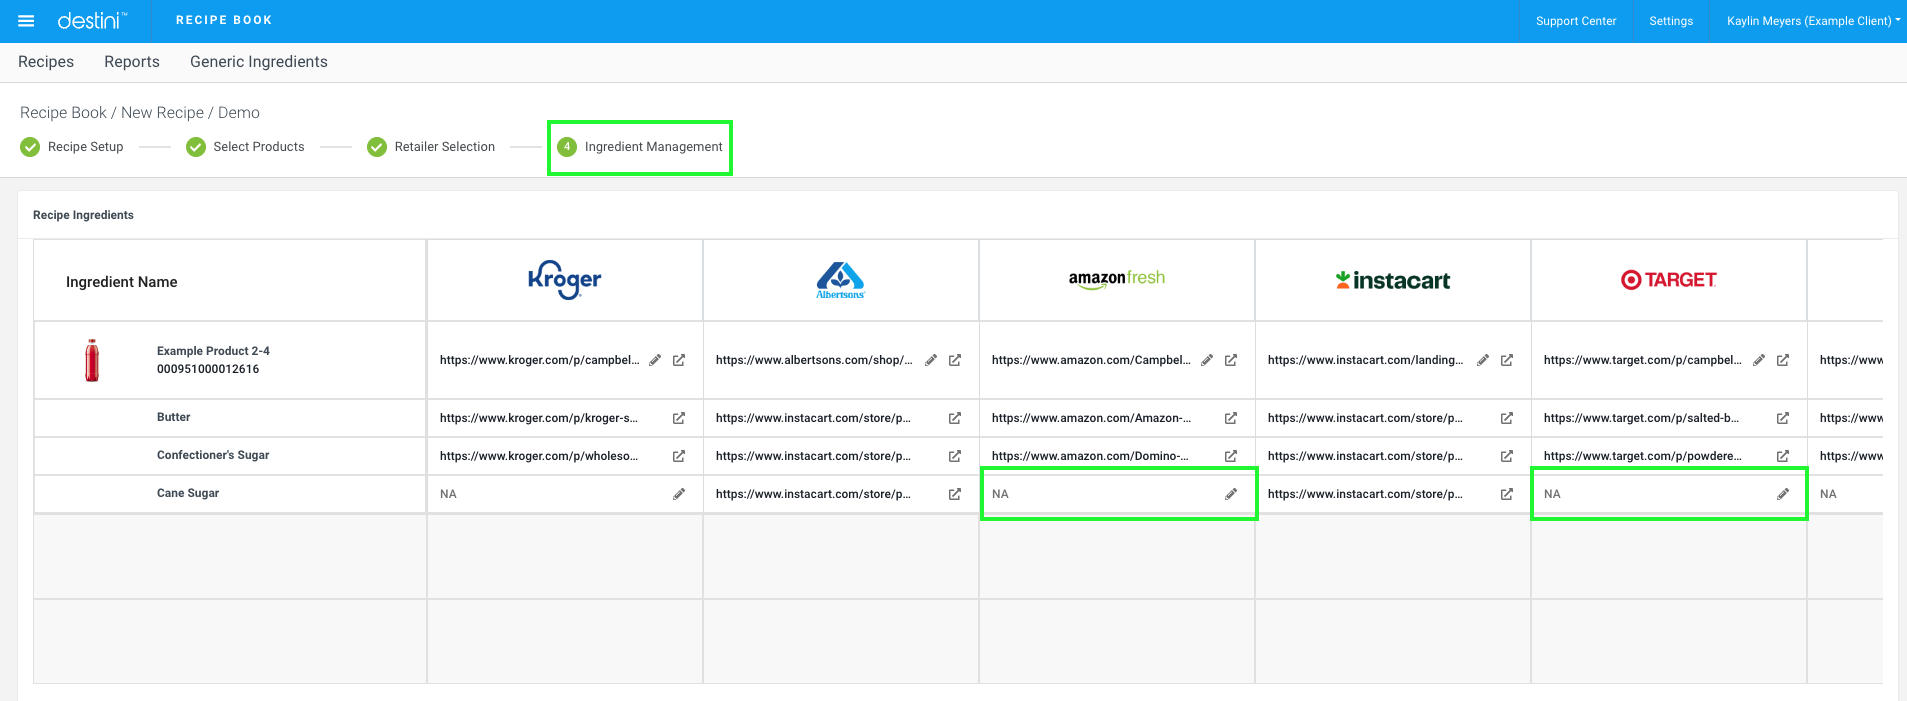Click the Butter ingredient name

point(173,417)
